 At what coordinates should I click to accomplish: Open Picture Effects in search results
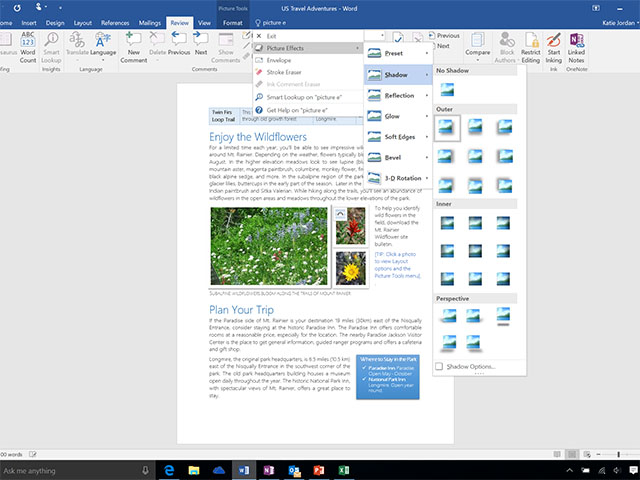(x=308, y=48)
